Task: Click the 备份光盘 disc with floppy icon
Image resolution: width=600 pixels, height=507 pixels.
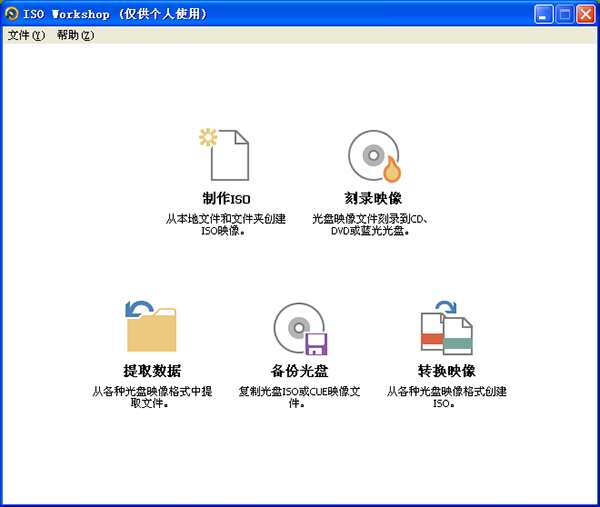Action: pos(300,329)
